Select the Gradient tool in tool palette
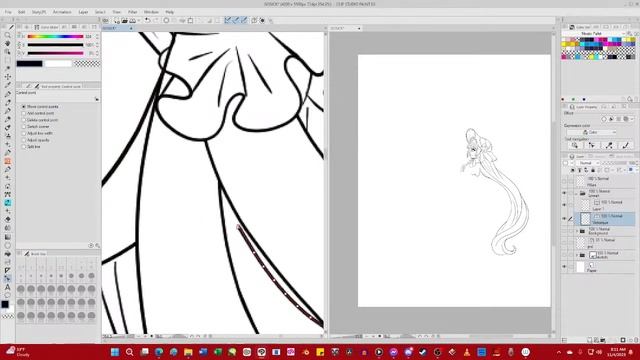Viewport: 640px width, 360px height. [x=8, y=236]
